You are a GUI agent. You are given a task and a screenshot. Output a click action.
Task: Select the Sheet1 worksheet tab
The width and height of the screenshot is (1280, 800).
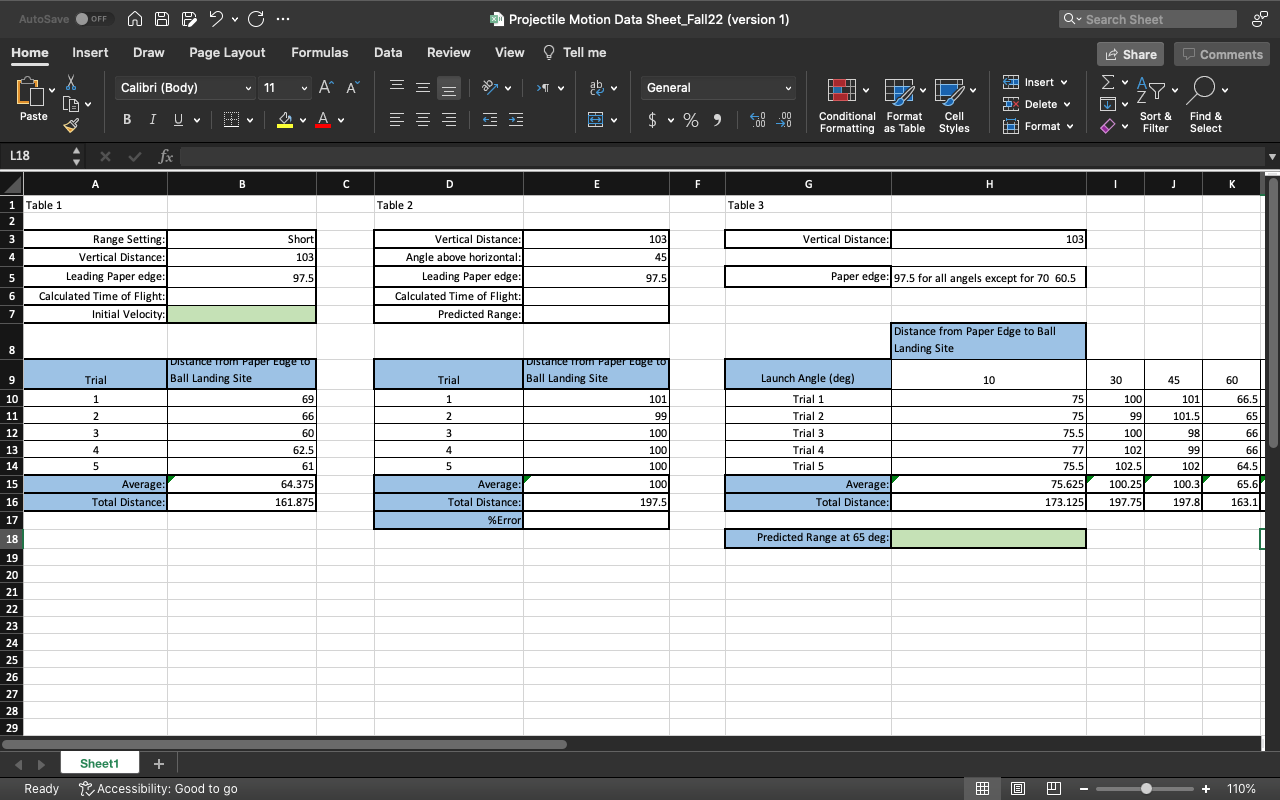[x=99, y=763]
